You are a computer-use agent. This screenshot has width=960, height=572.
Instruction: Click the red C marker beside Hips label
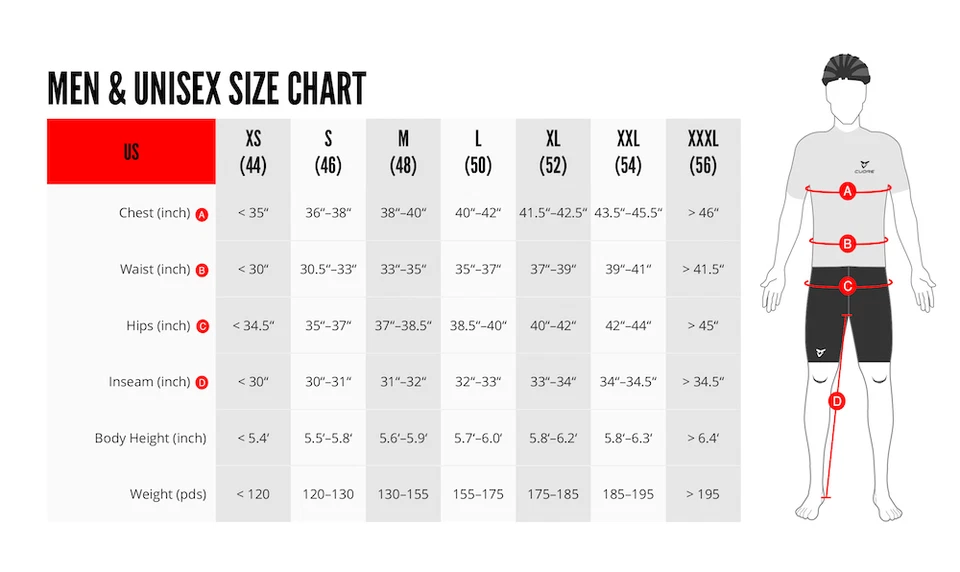(202, 326)
